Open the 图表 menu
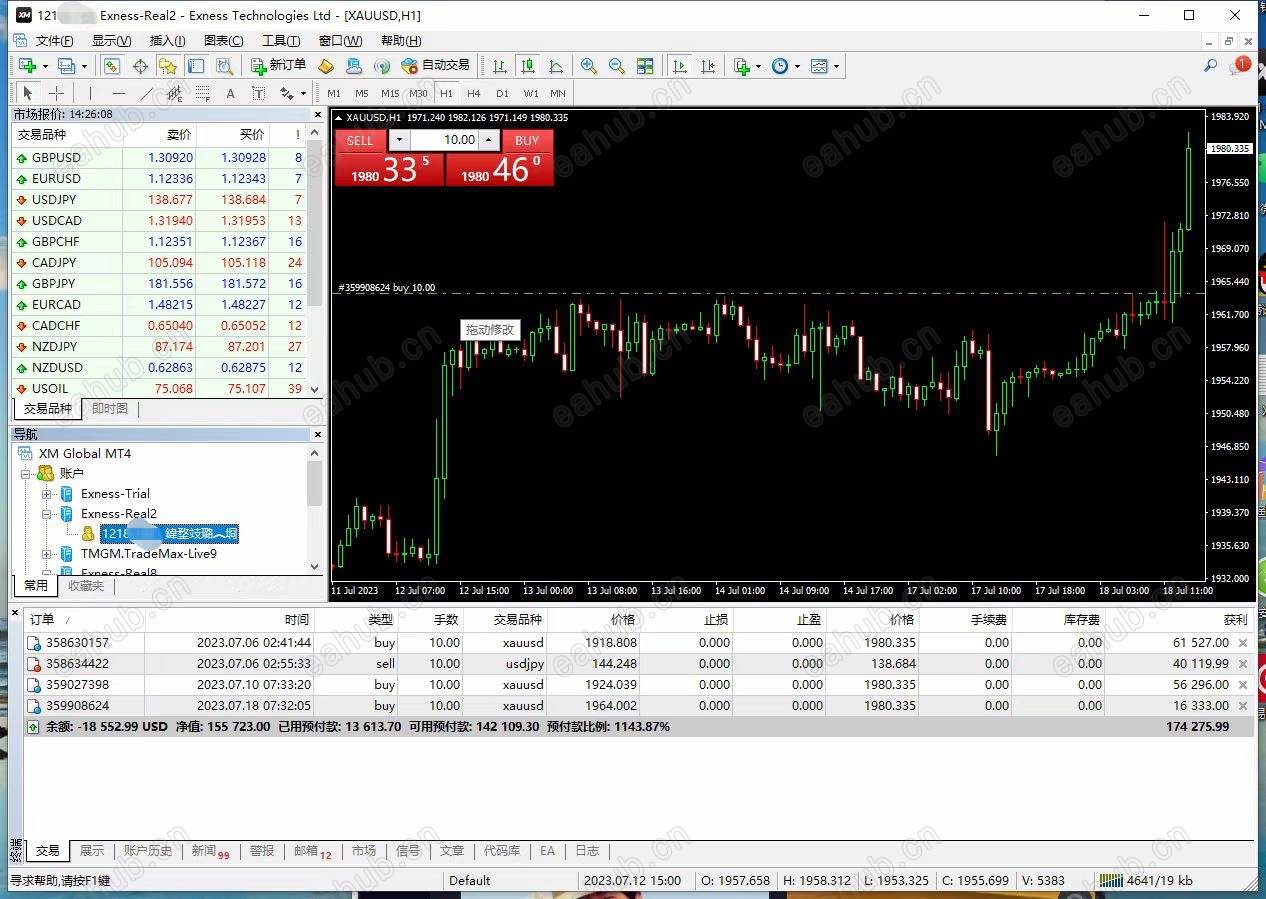Image resolution: width=1266 pixels, height=899 pixels. (x=223, y=41)
